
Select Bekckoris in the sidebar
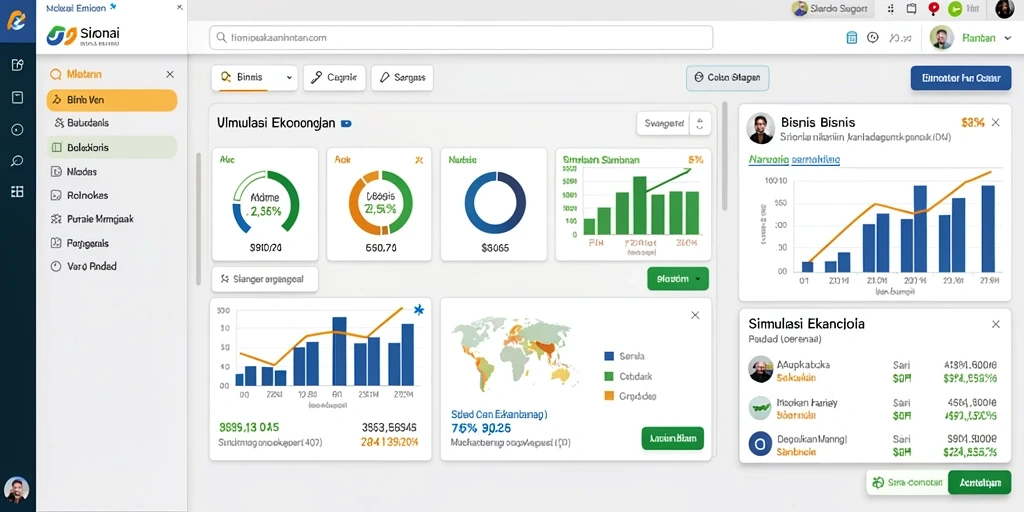(112, 148)
